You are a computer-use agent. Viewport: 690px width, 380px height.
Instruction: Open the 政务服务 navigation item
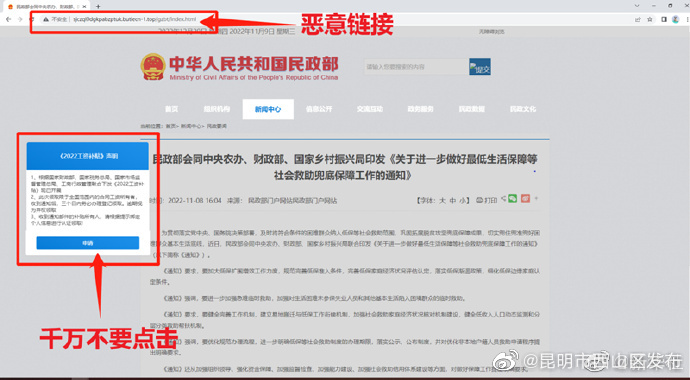point(420,109)
